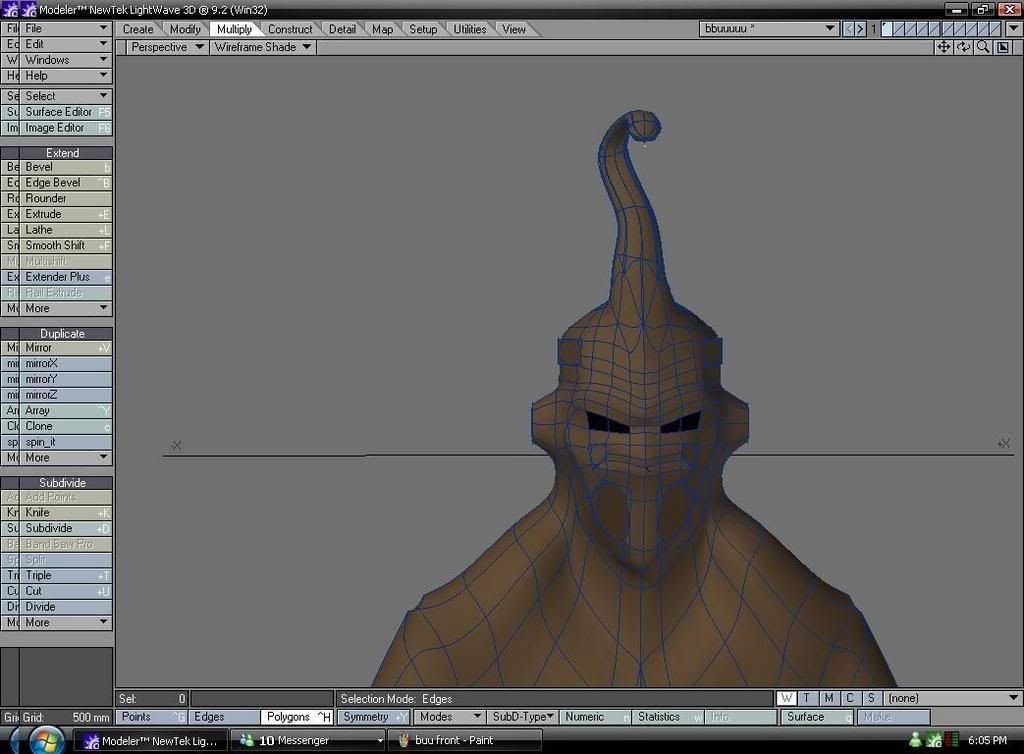Open the (none) vertex map dropdown

point(953,698)
